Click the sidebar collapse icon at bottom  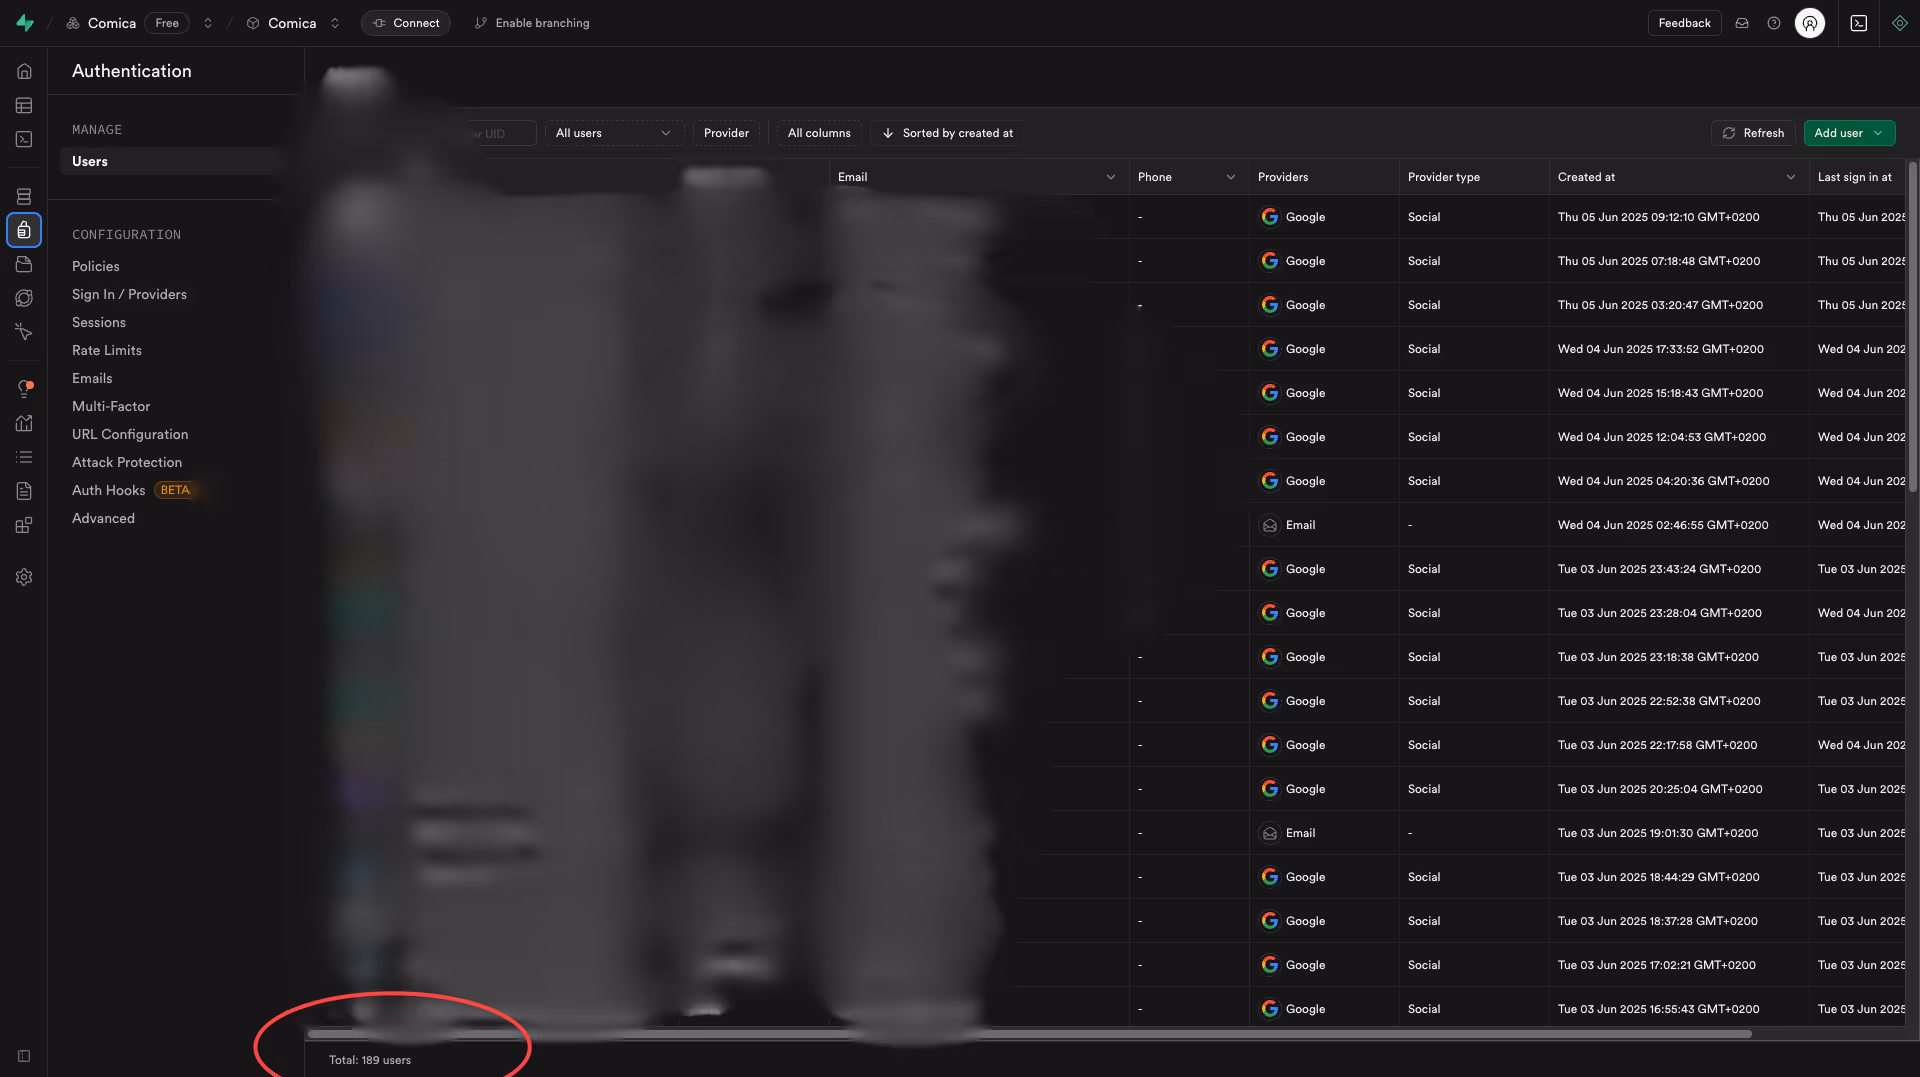24,1056
